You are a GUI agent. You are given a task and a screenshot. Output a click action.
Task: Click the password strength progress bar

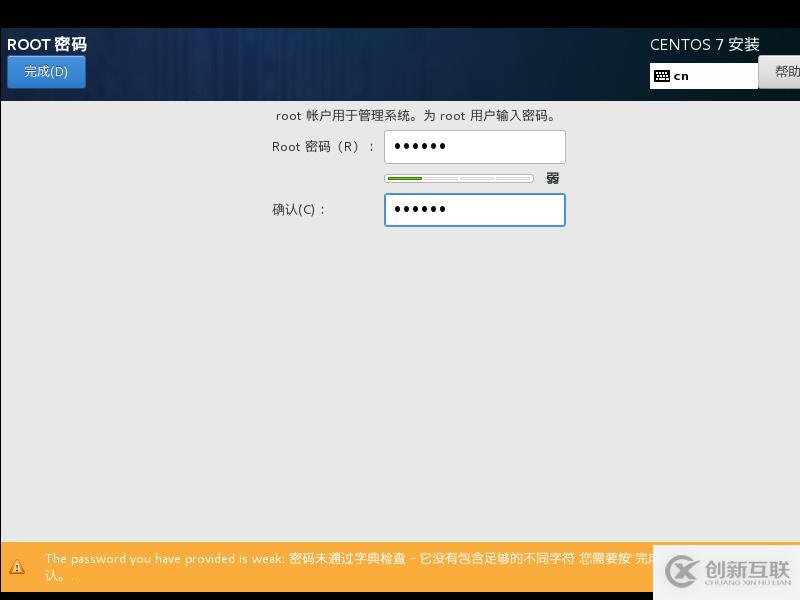pyautogui.click(x=458, y=177)
